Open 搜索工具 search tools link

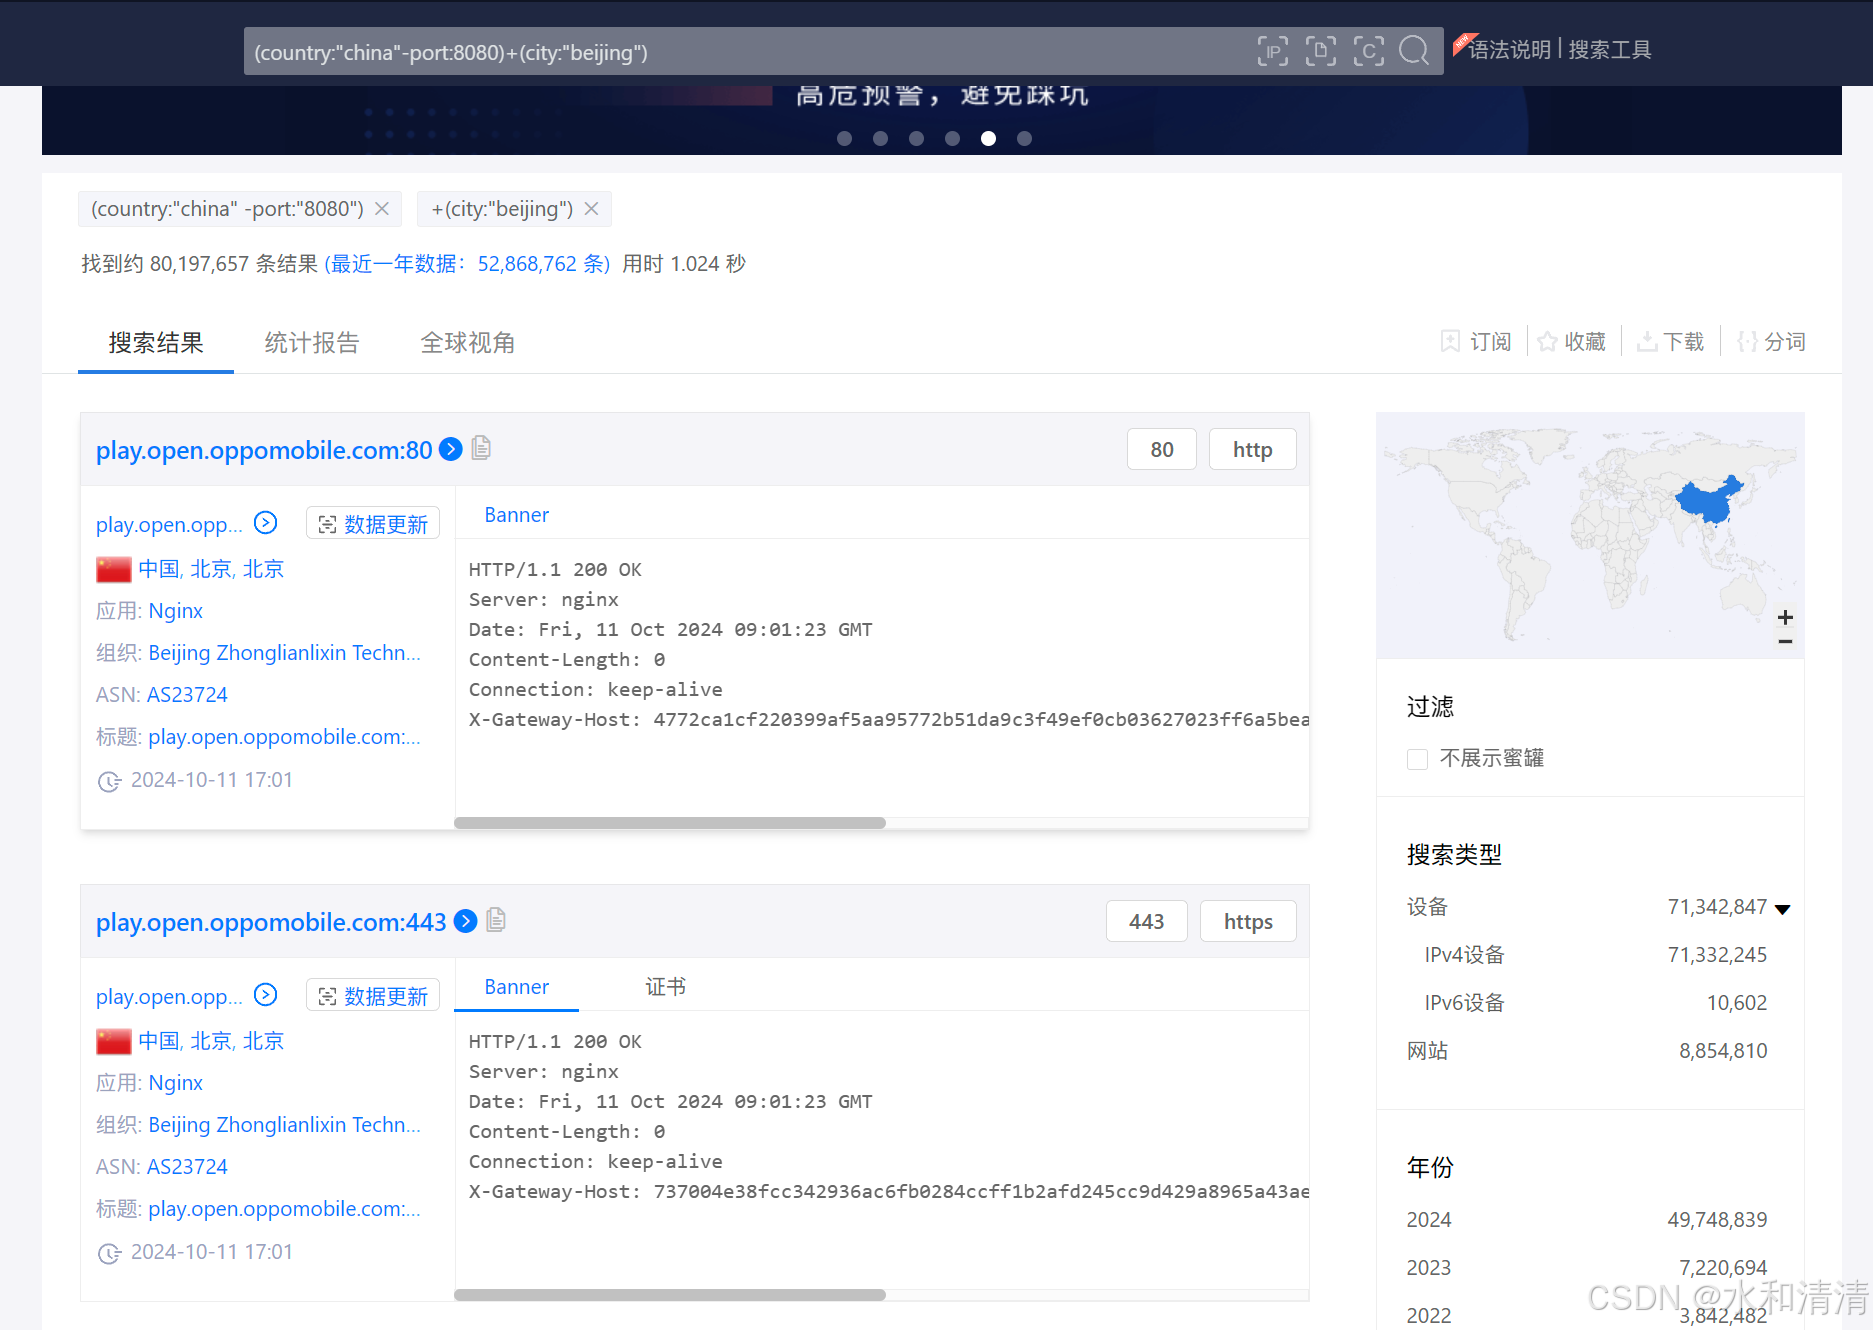coord(1609,50)
